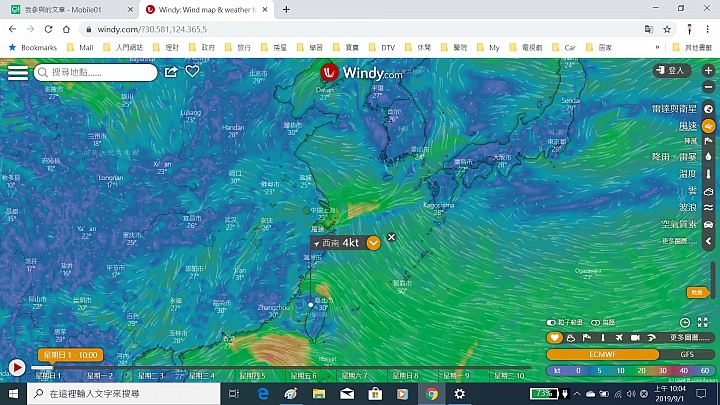Click the orange surface altitude tag

click(697, 292)
